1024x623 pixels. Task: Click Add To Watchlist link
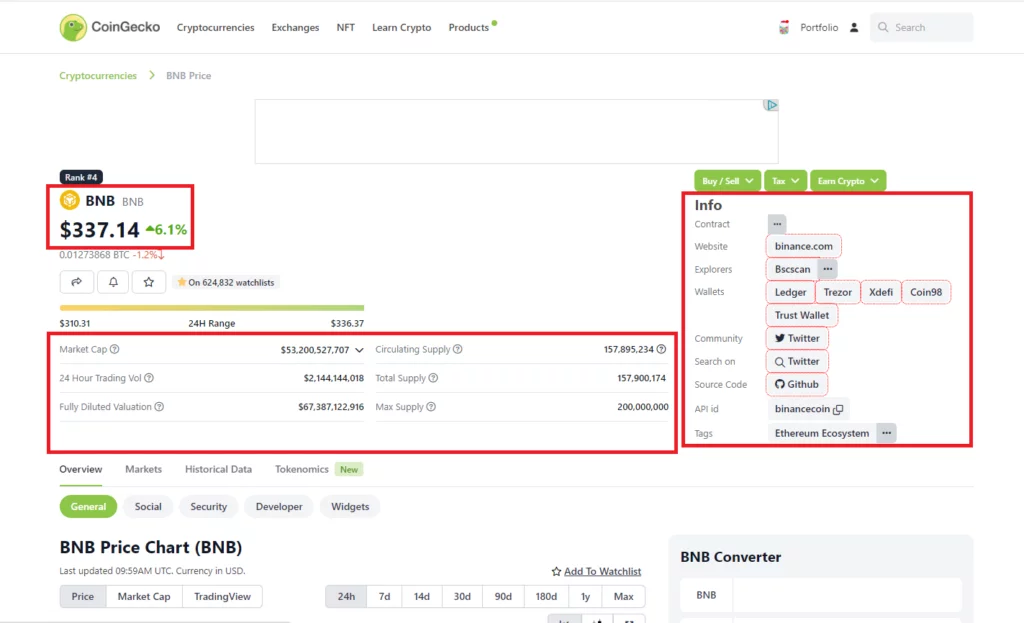(602, 571)
